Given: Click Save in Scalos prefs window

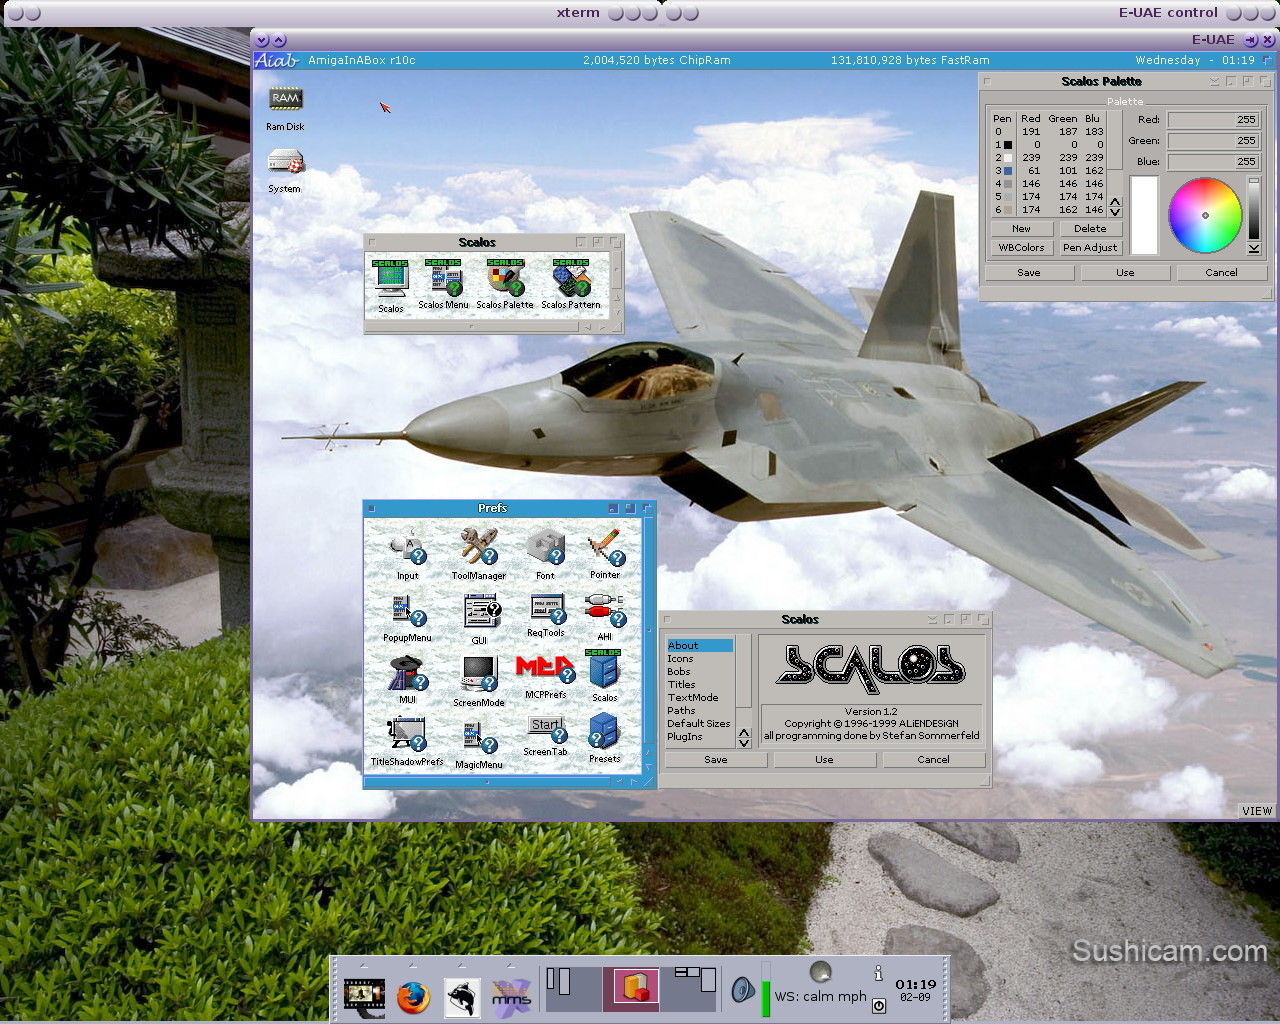Looking at the screenshot, I should 716,760.
